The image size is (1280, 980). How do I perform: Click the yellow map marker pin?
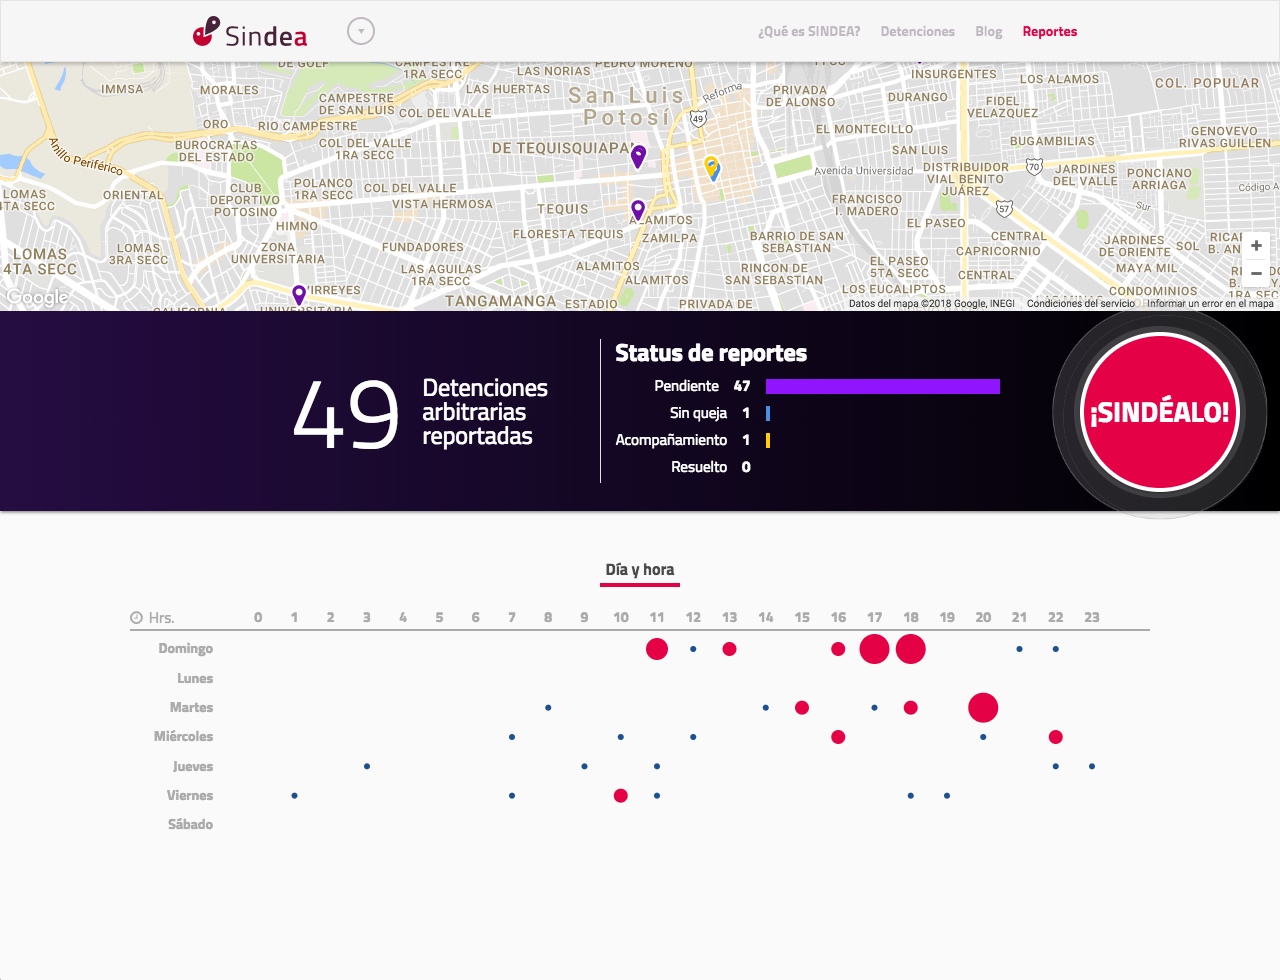(x=712, y=167)
